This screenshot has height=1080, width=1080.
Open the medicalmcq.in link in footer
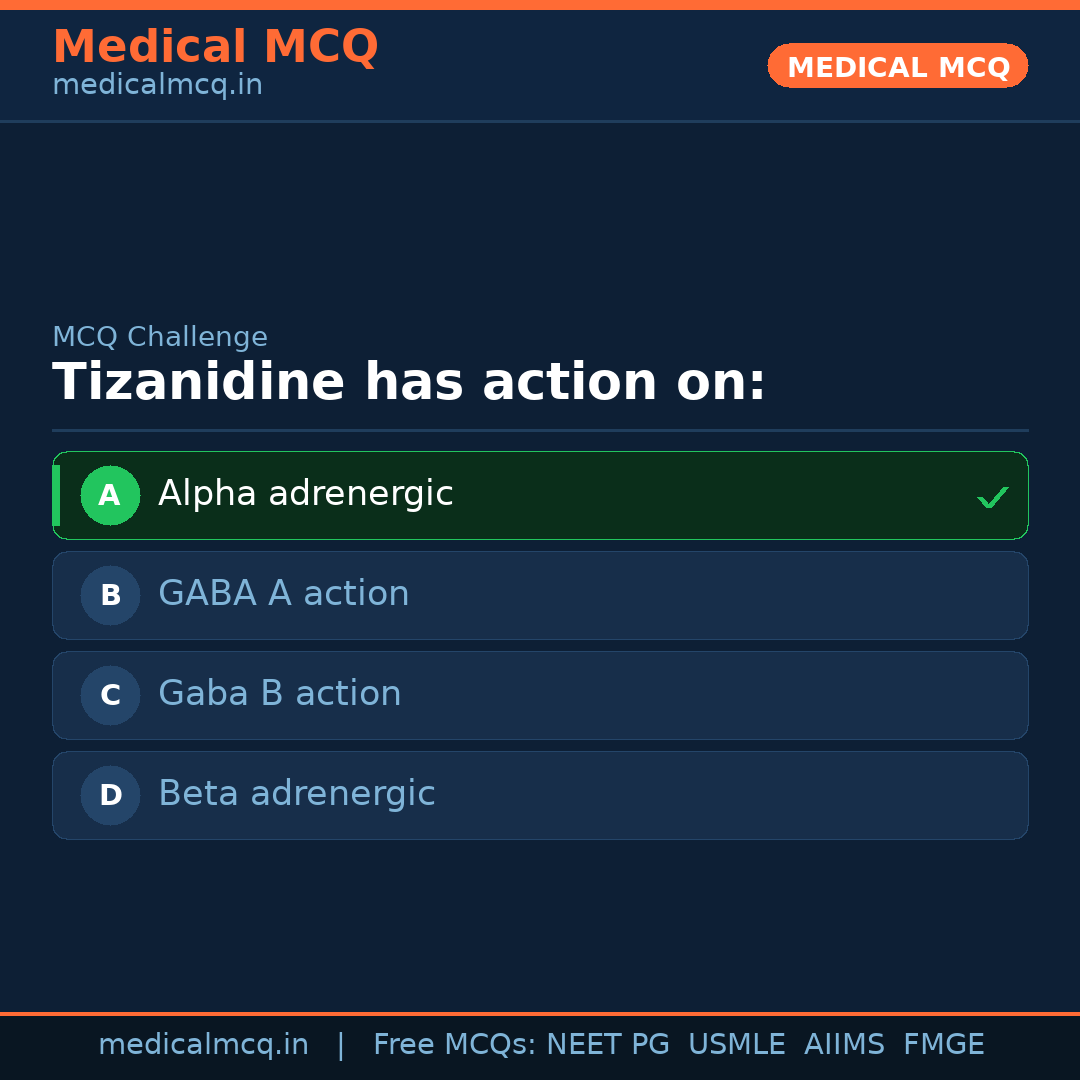[203, 1045]
